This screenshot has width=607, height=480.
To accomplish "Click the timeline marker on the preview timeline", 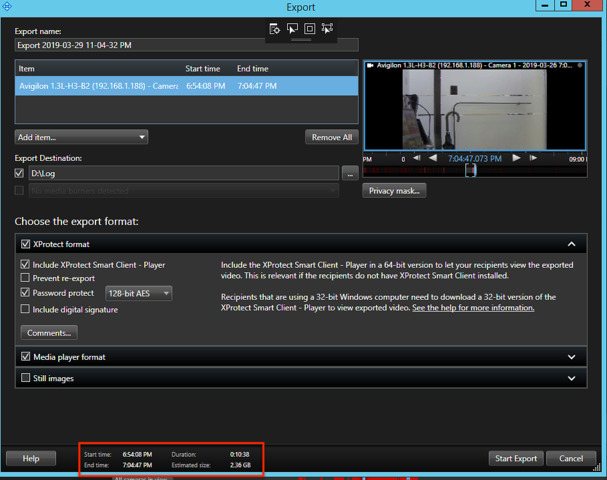I will click(x=471, y=171).
